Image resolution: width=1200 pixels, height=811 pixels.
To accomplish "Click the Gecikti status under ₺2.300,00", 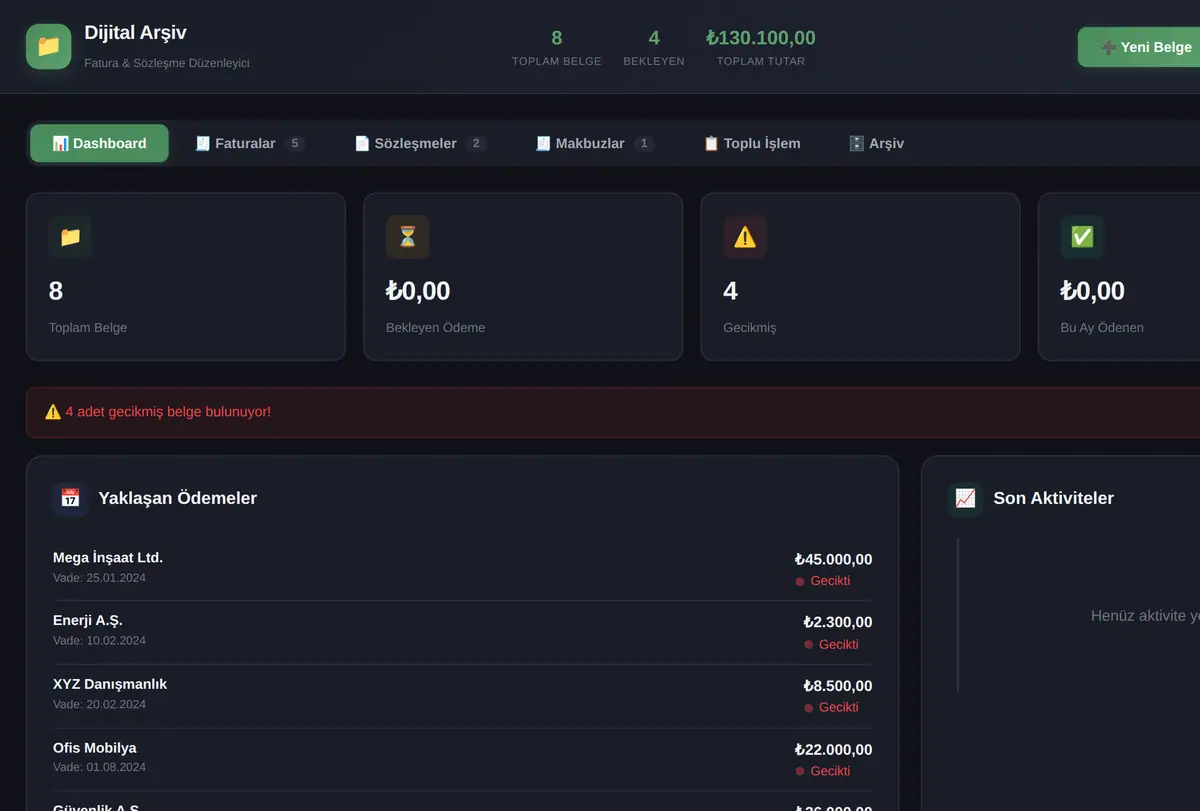I will point(831,644).
